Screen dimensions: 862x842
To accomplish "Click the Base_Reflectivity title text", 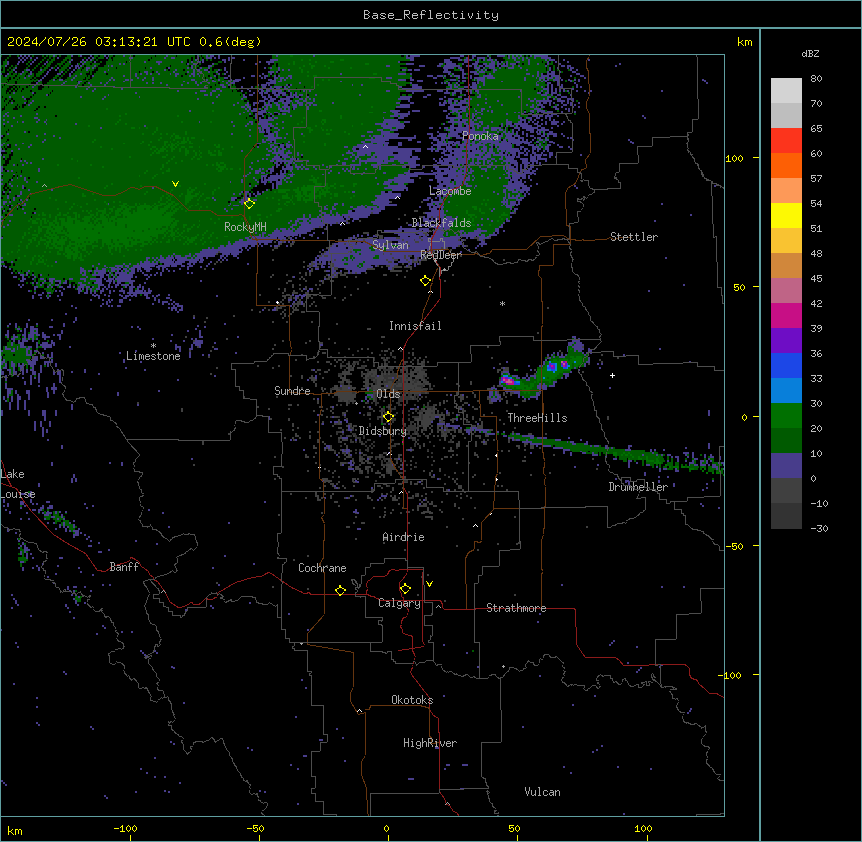I will (x=431, y=15).
